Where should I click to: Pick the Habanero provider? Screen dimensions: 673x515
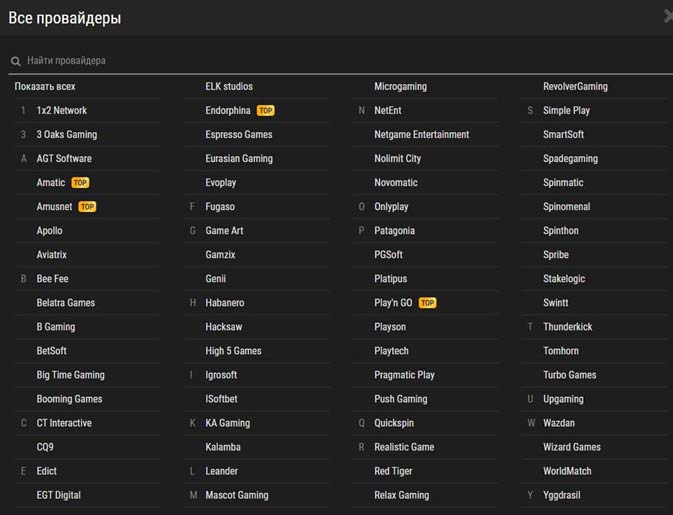pos(225,303)
